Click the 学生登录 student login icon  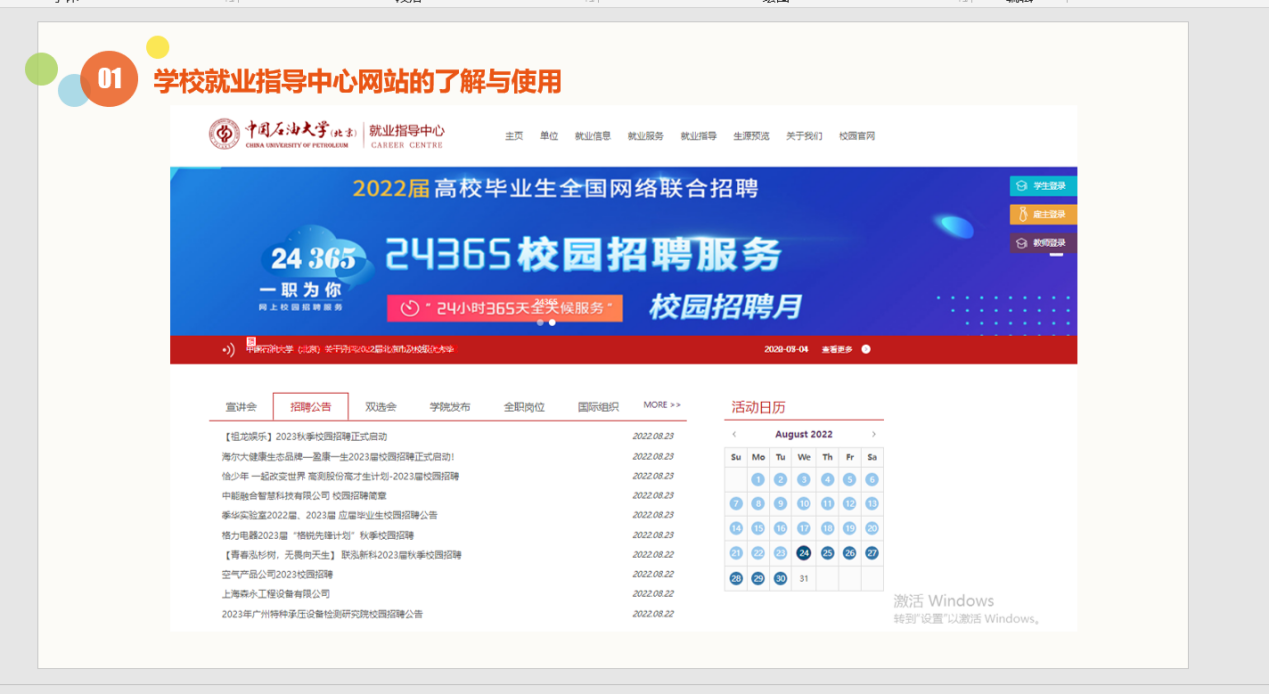pos(1020,186)
